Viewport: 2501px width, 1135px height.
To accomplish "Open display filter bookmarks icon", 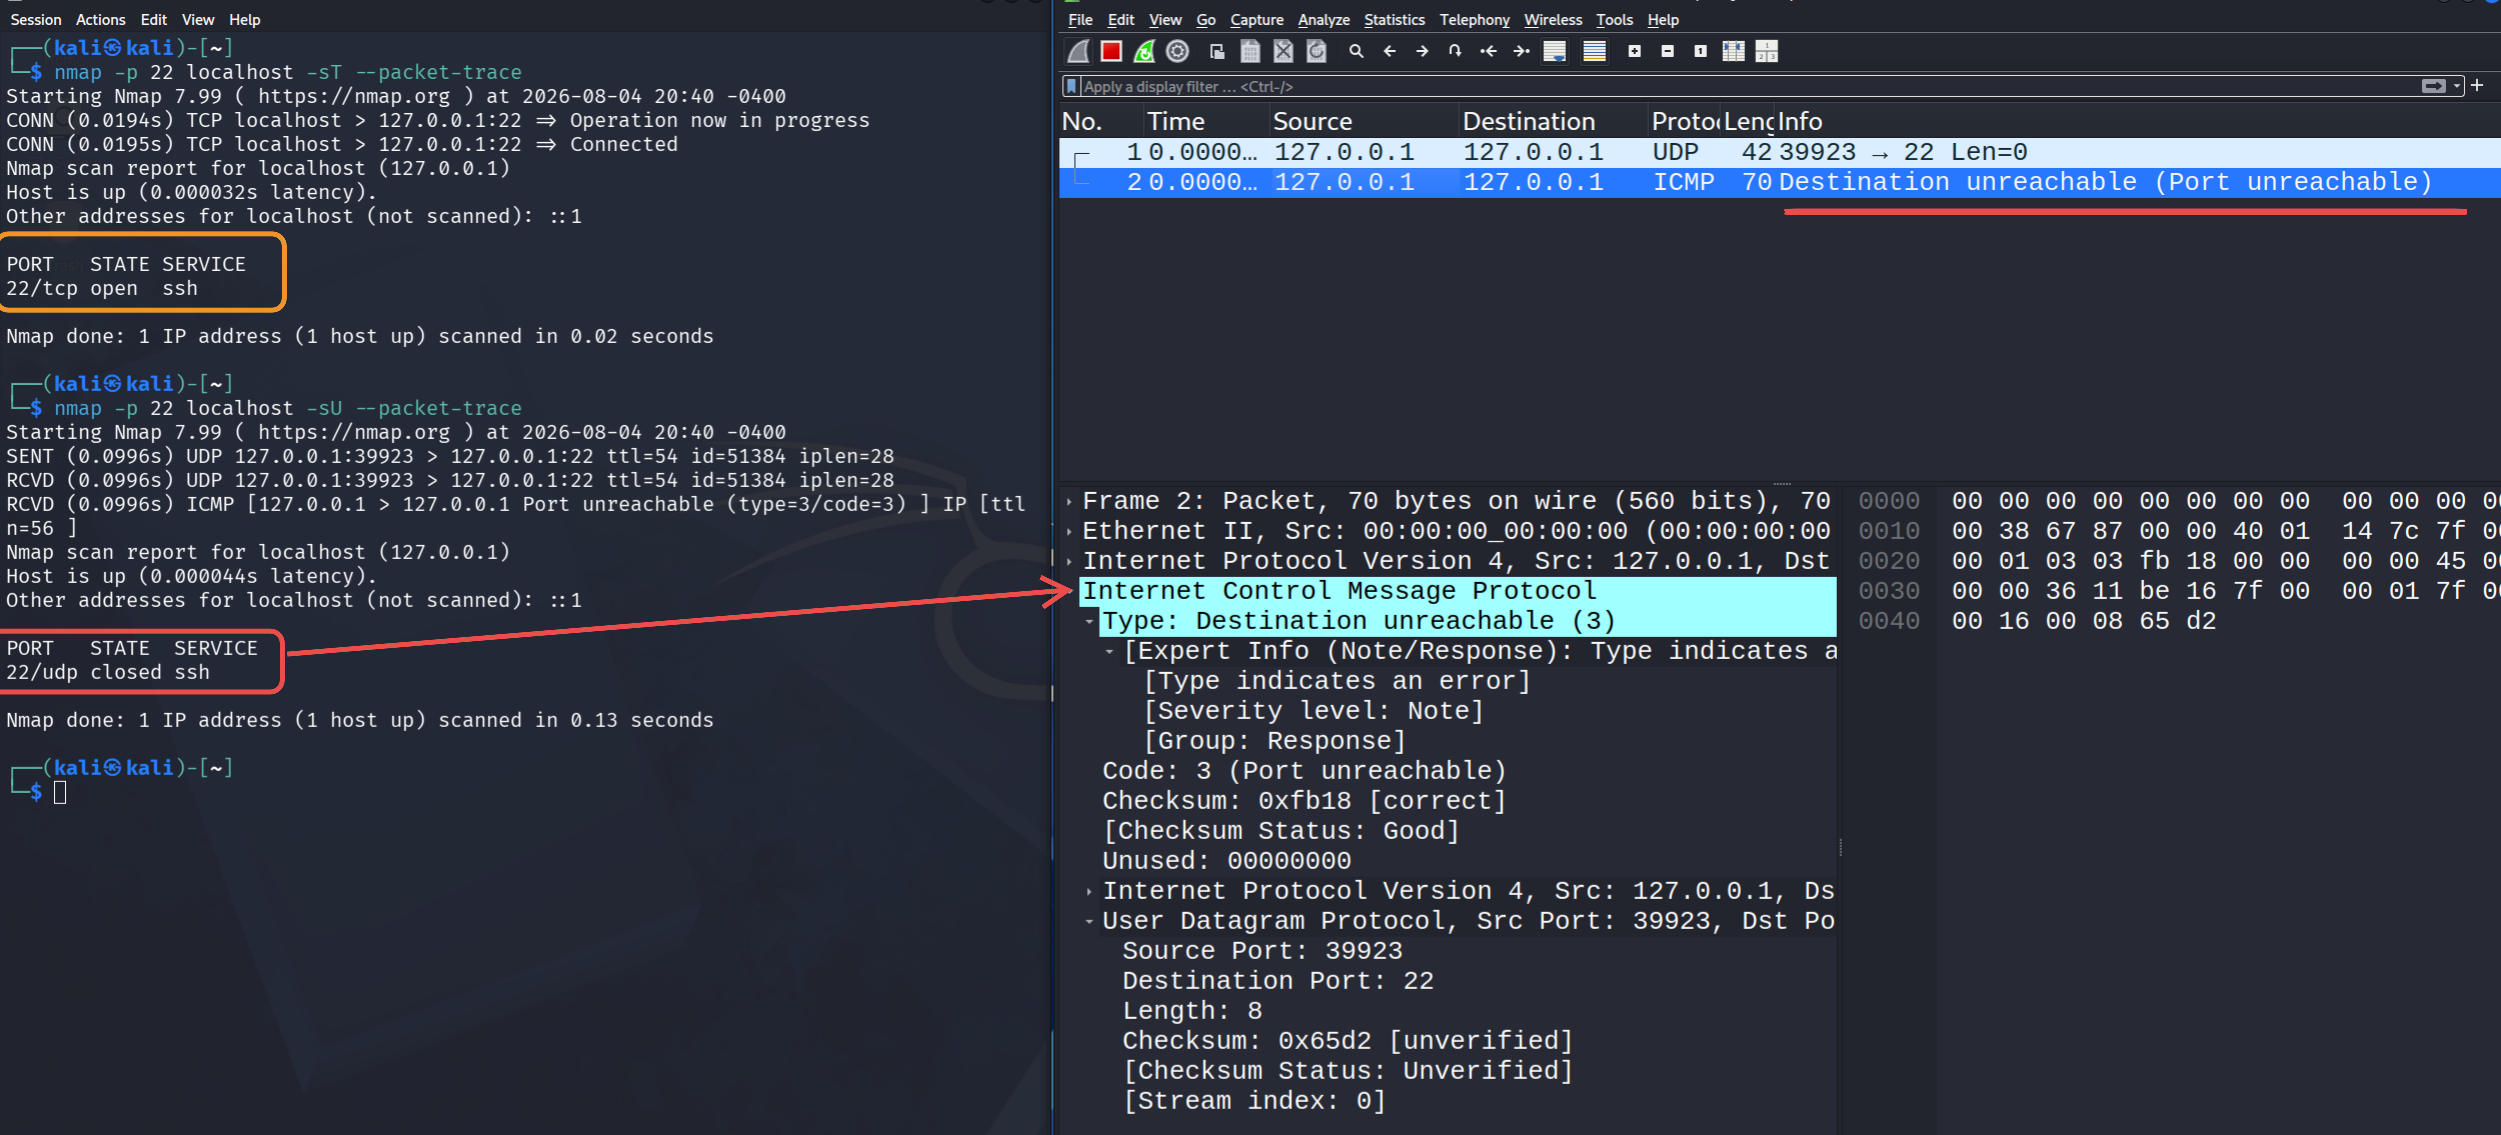I will tap(1071, 87).
